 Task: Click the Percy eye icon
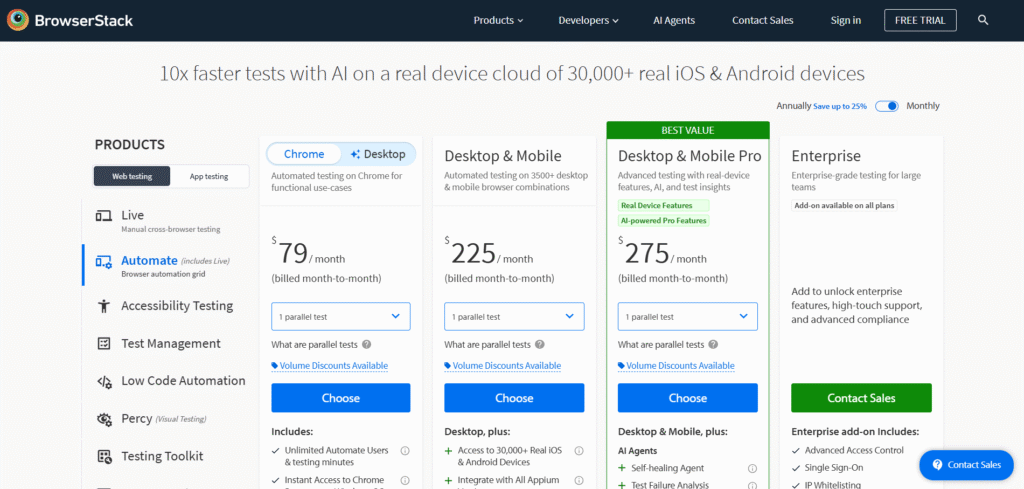pyautogui.click(x=104, y=418)
